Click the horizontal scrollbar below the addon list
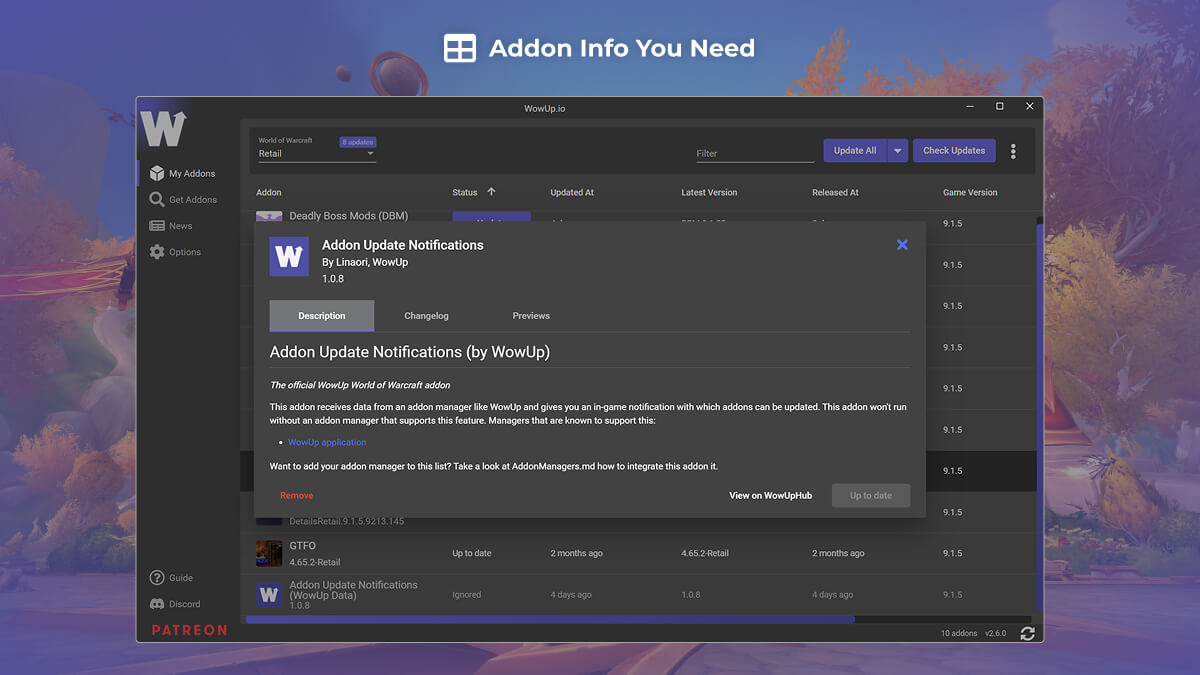The width and height of the screenshot is (1200, 675). click(550, 619)
